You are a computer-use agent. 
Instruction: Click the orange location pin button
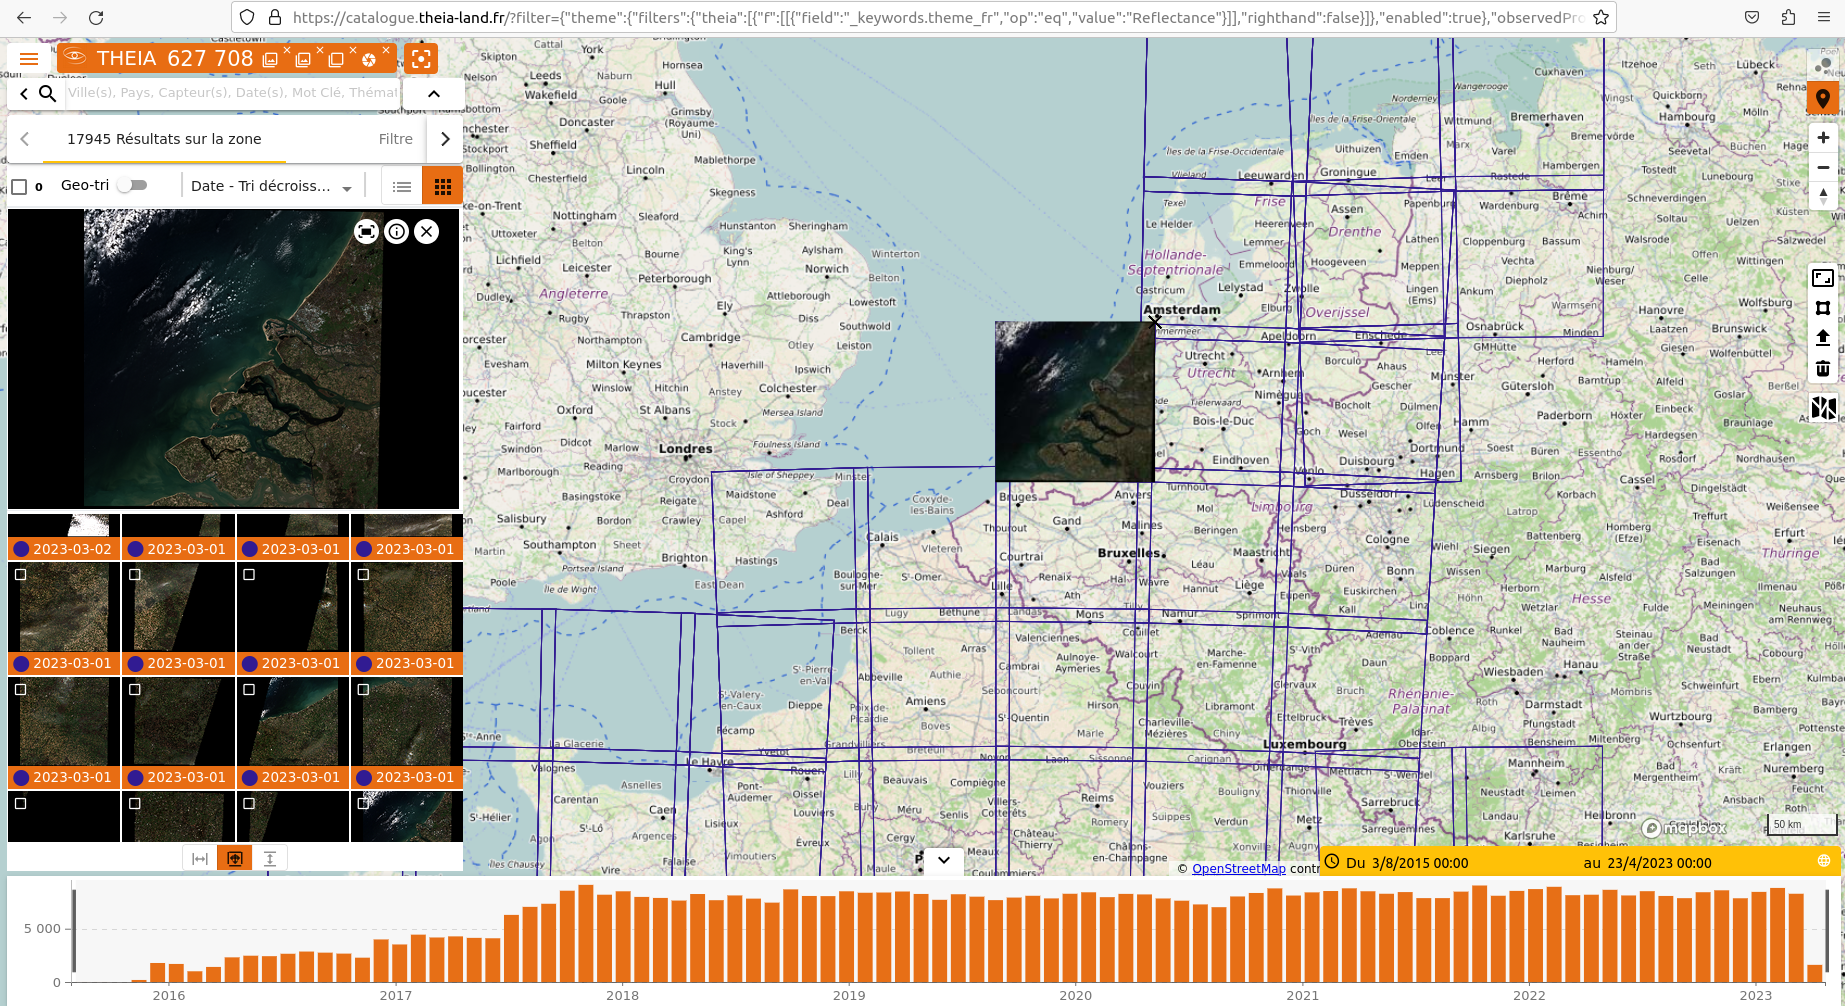1823,98
